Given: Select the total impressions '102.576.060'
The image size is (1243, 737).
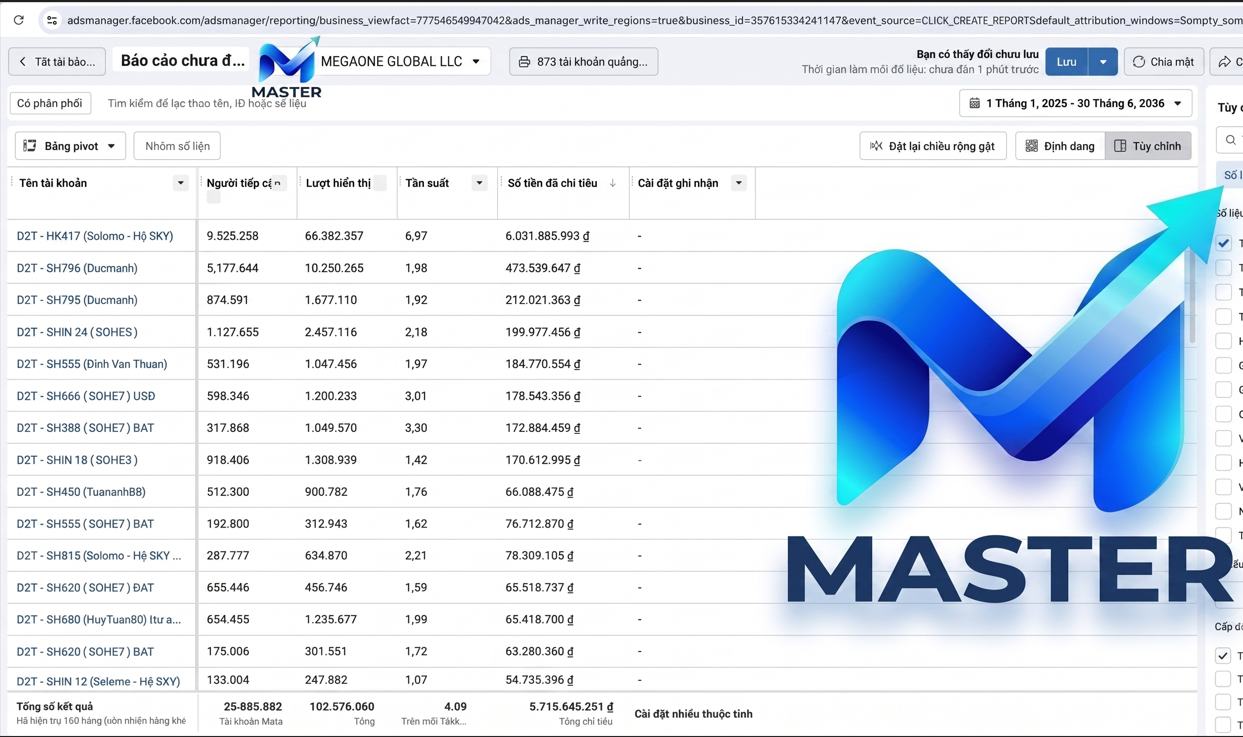Looking at the screenshot, I should [342, 706].
